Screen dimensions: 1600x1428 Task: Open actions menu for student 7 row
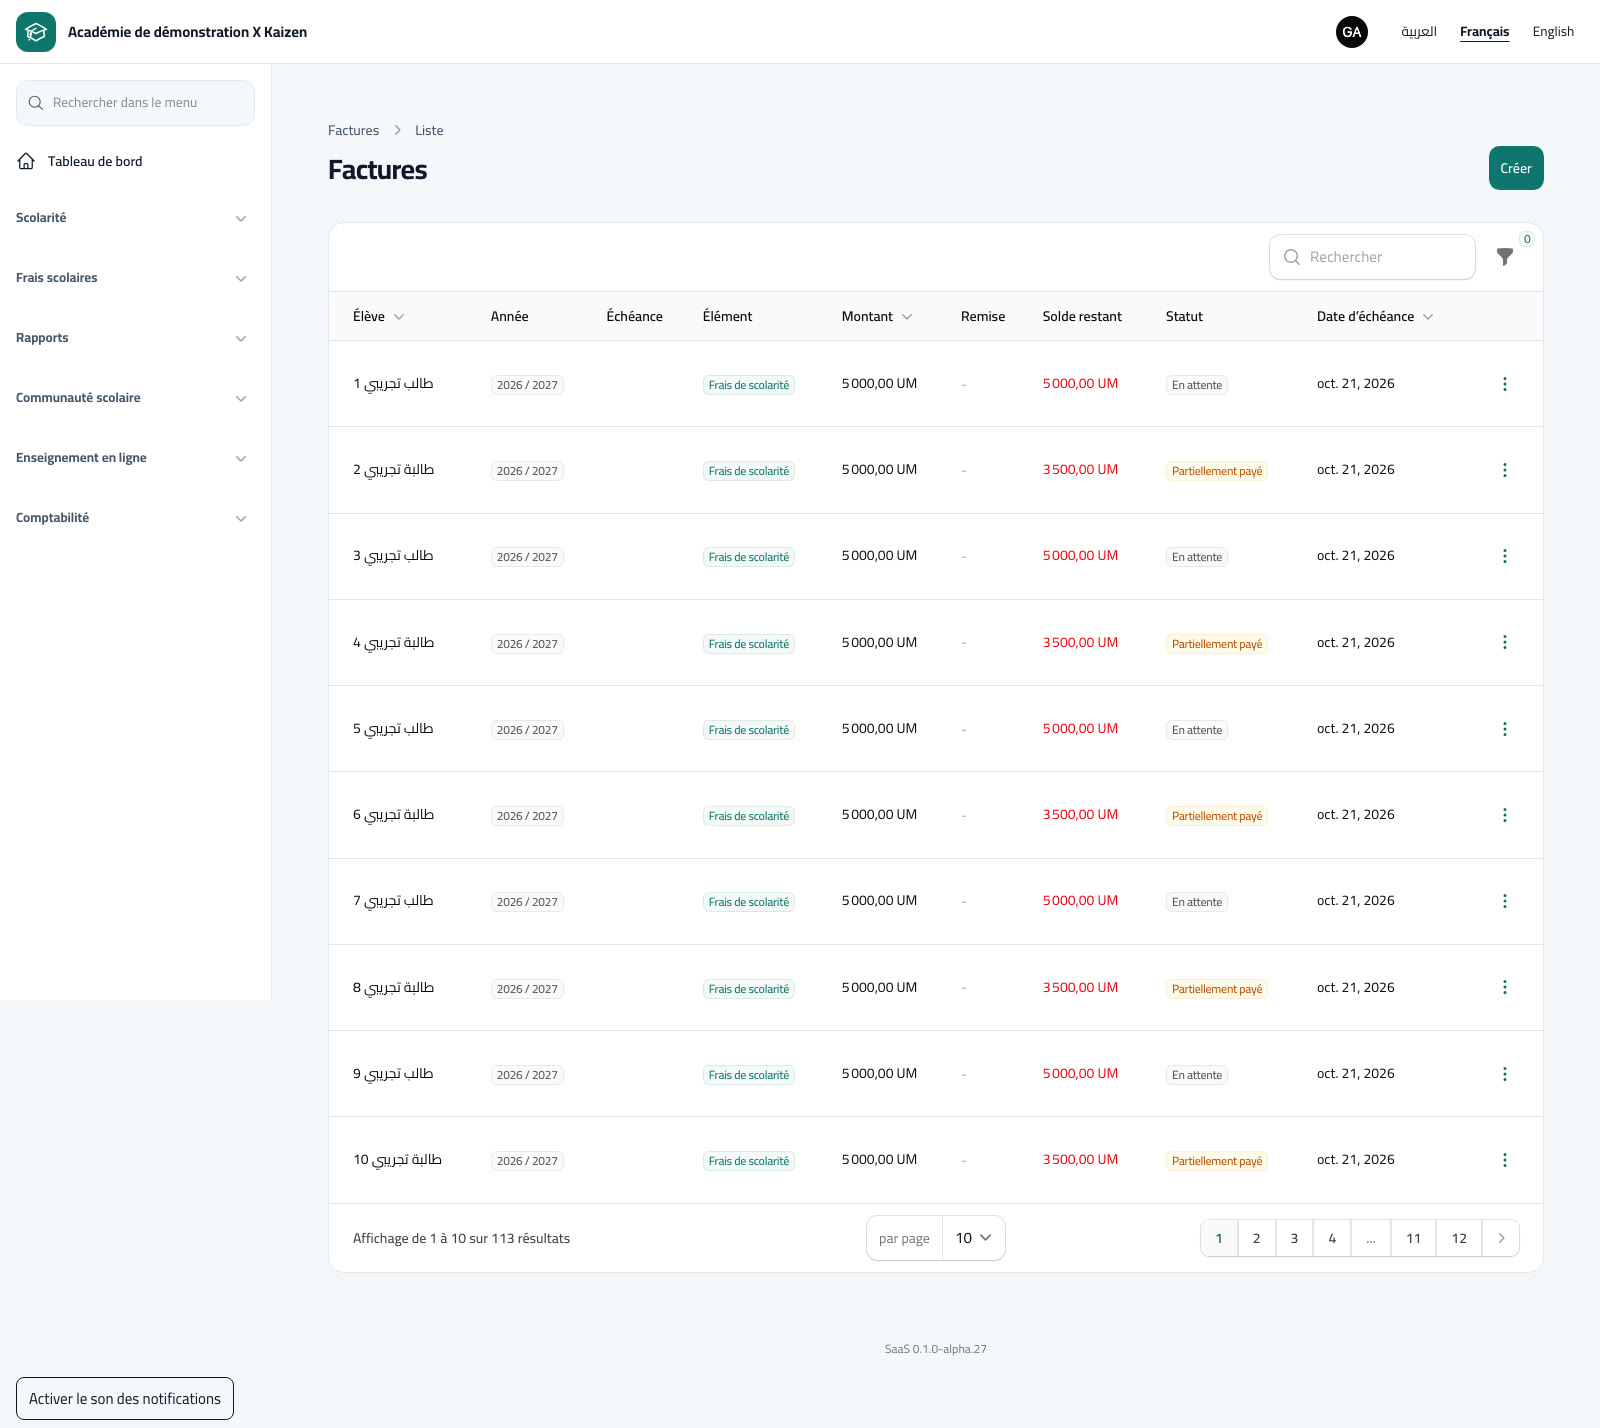[x=1505, y=901]
